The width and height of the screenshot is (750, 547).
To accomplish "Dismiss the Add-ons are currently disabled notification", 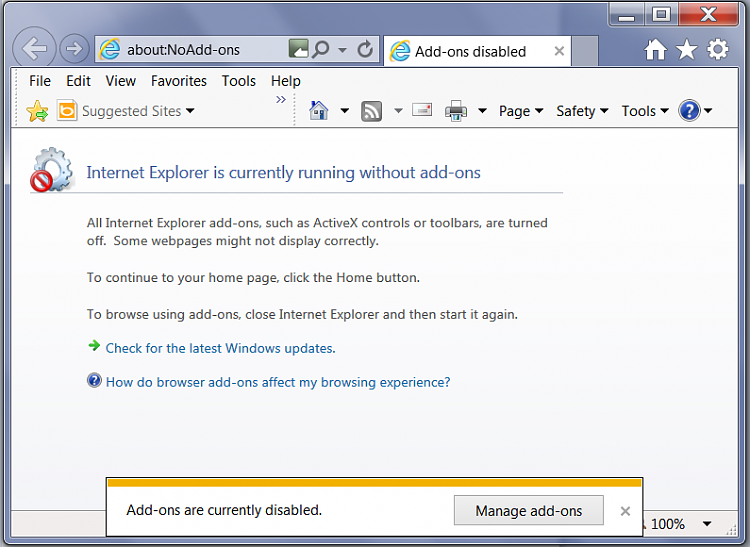I will point(625,511).
